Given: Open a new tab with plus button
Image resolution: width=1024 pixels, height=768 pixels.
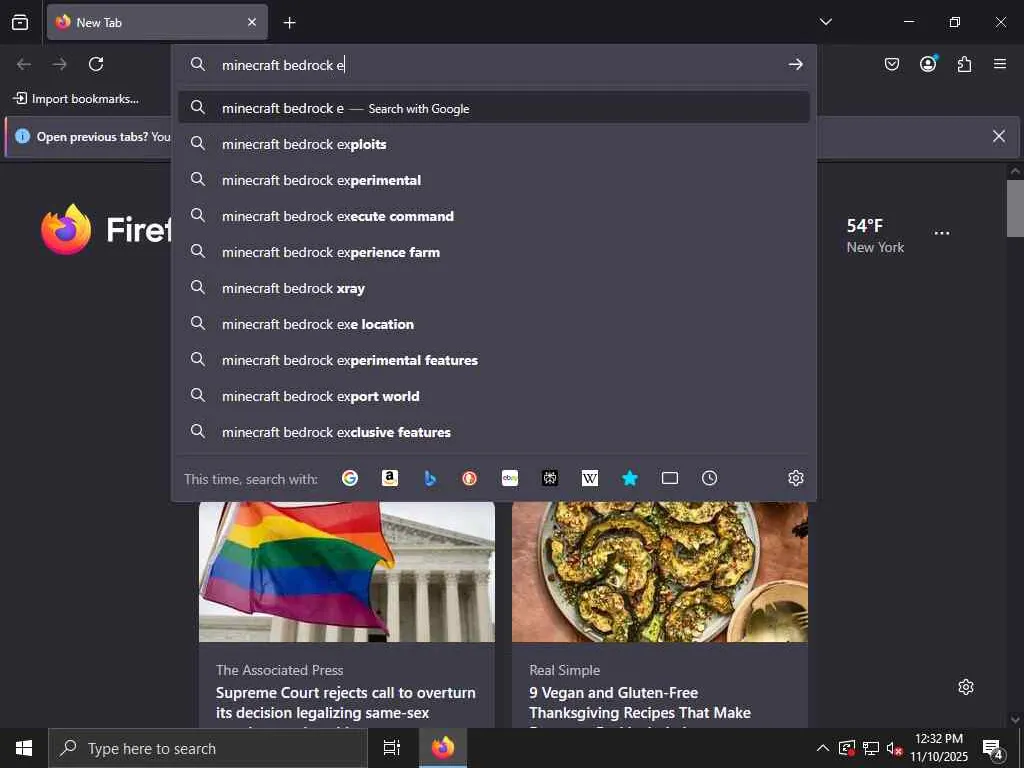Looking at the screenshot, I should 289,23.
